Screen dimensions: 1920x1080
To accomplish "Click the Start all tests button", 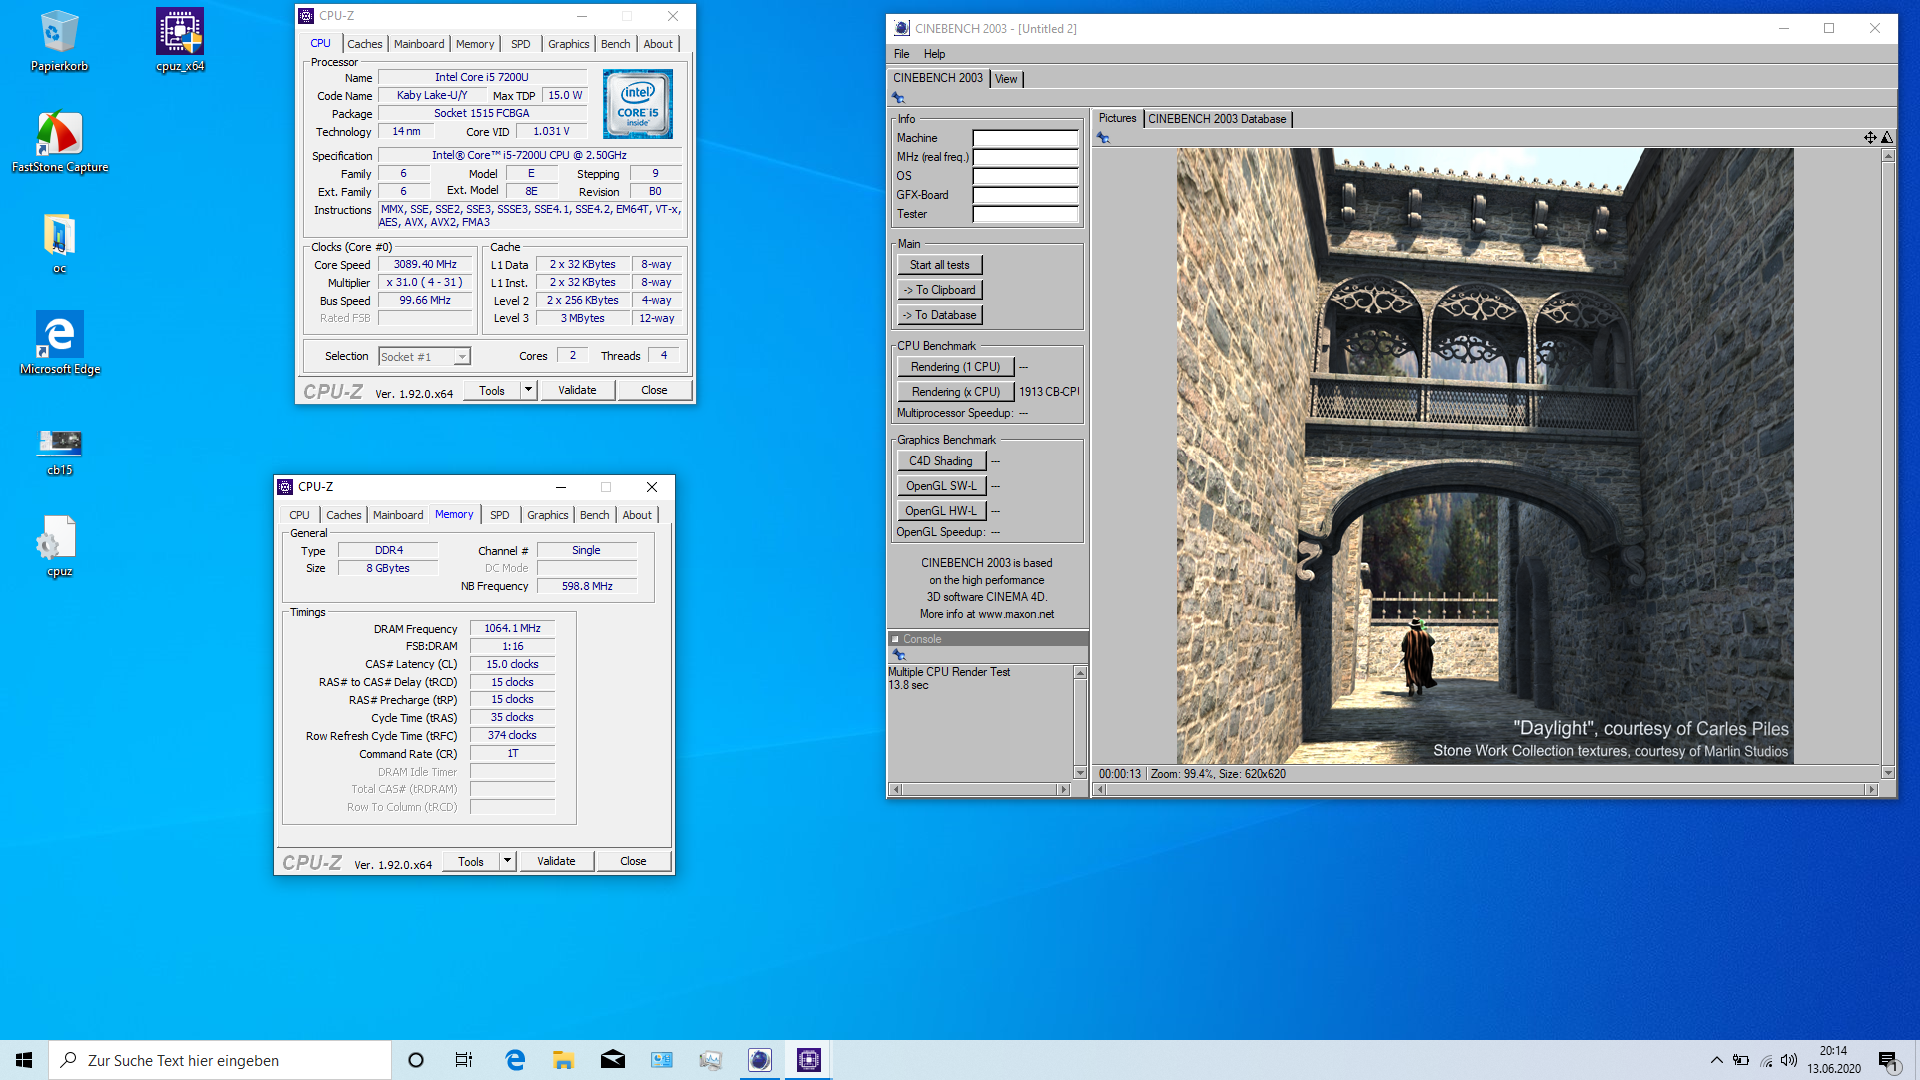I will click(939, 265).
